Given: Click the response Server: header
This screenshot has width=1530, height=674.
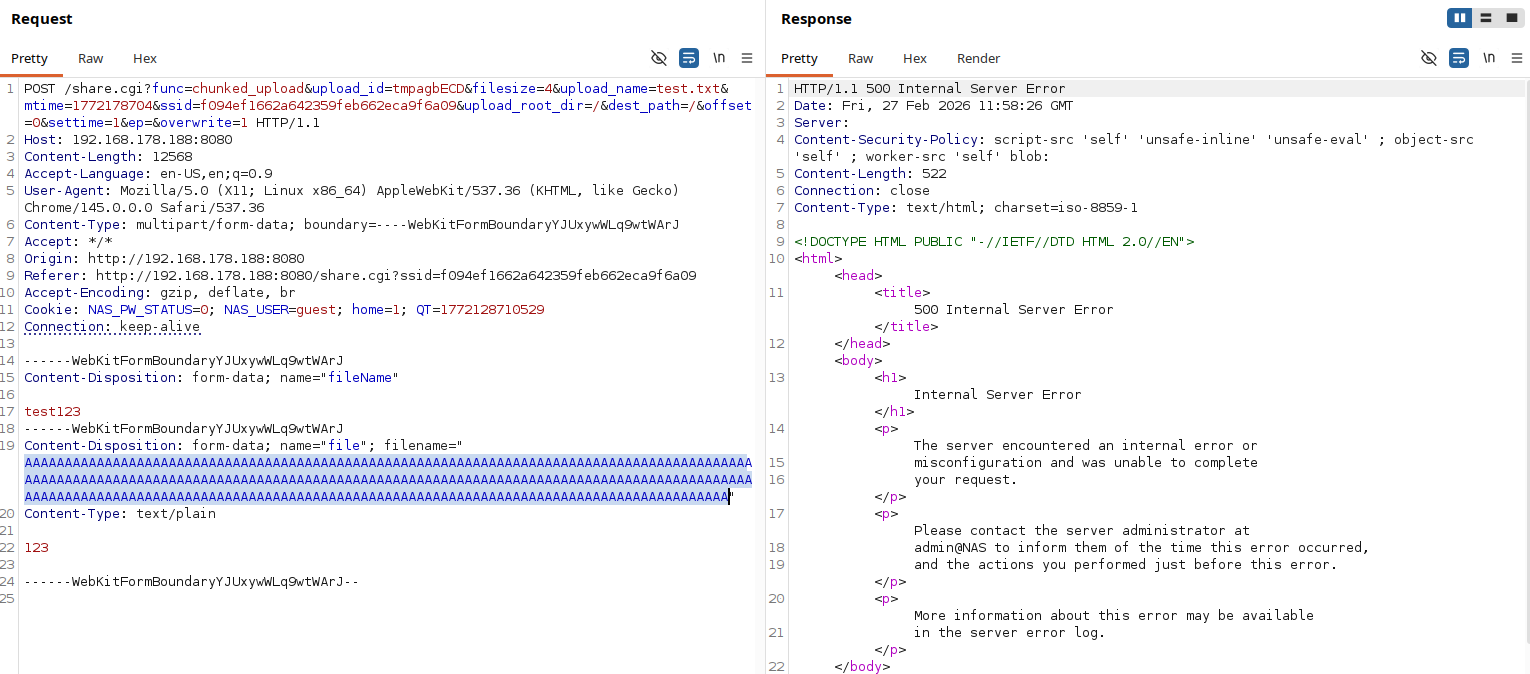Looking at the screenshot, I should click(x=822, y=122).
